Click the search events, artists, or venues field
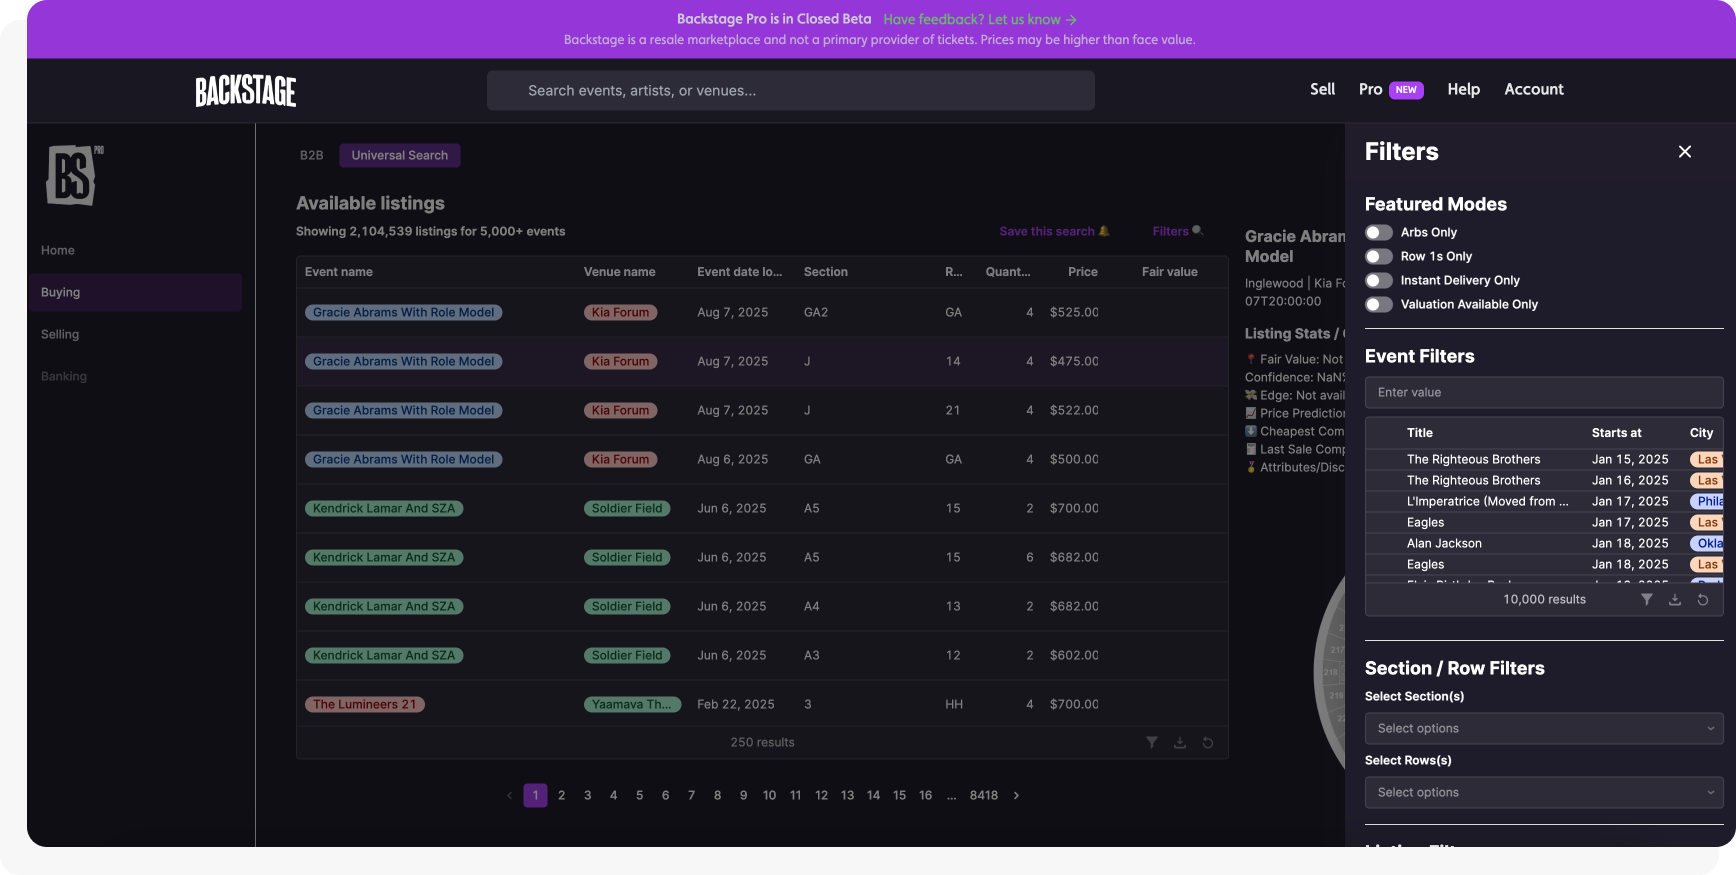The height and width of the screenshot is (875, 1736). tap(790, 90)
